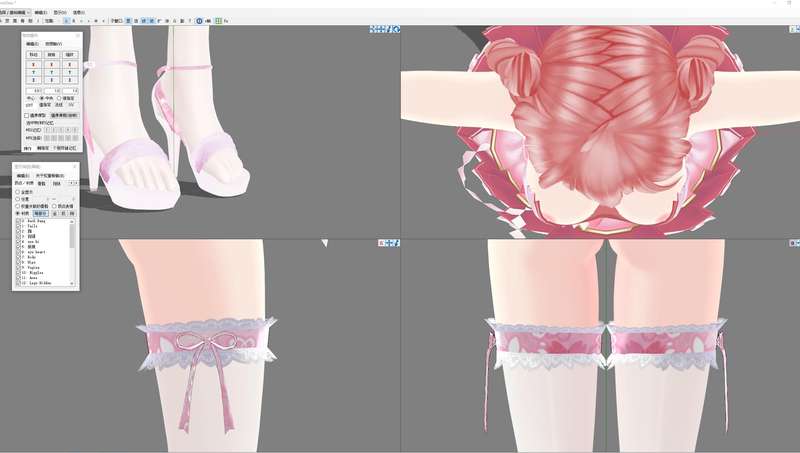The width and height of the screenshot is (800, 453).
Task: Expand the tab overflow arrows in display panel
Action: [73, 183]
